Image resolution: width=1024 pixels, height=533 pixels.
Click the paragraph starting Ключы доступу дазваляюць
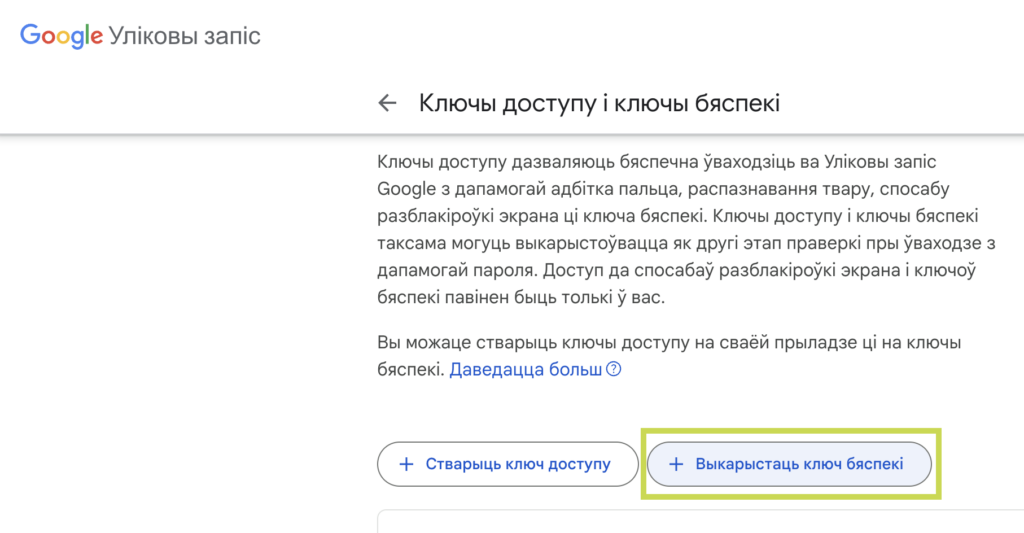click(x=686, y=229)
